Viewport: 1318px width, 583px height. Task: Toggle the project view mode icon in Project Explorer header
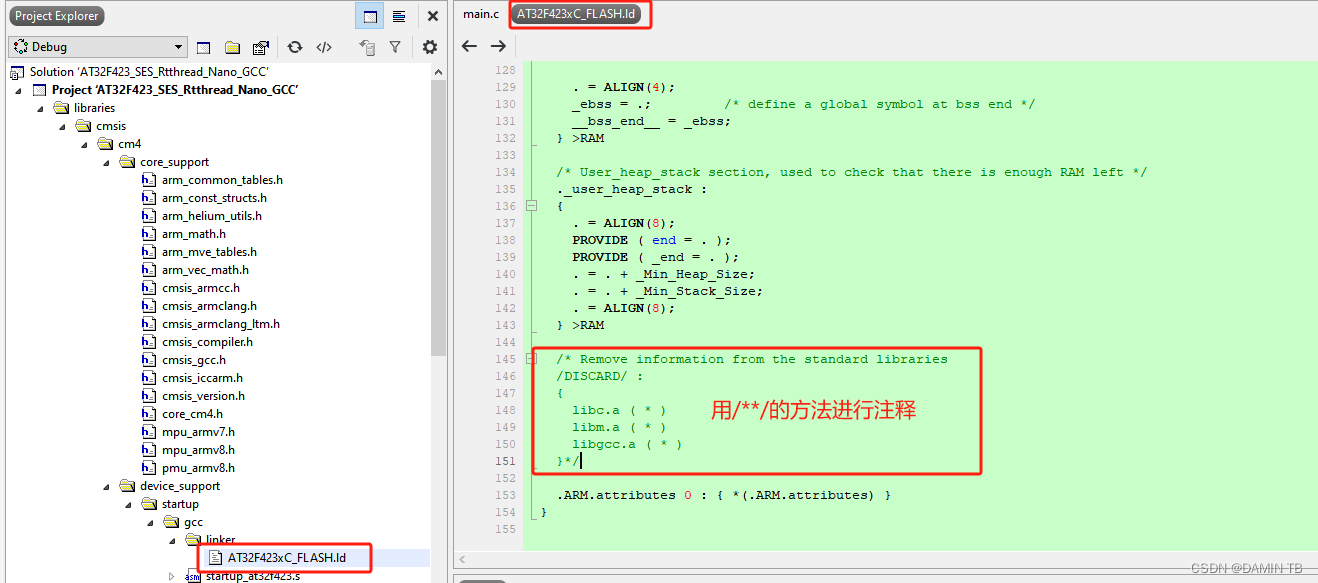click(370, 16)
